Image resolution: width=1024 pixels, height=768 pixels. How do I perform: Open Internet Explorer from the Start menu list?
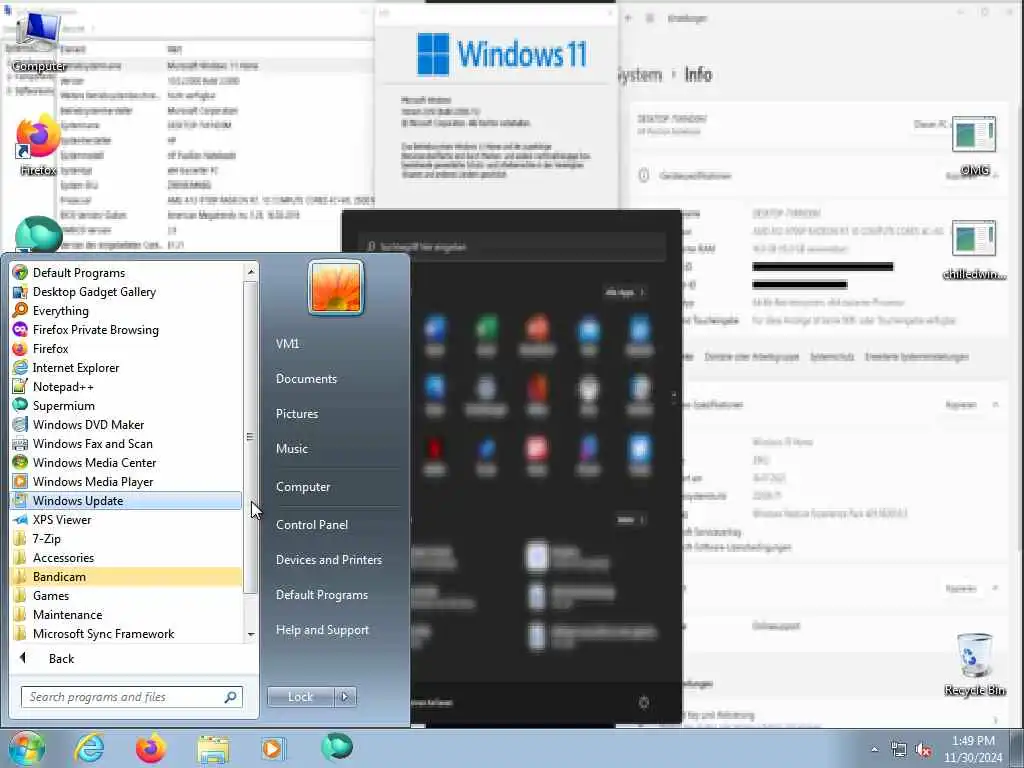tap(126, 367)
